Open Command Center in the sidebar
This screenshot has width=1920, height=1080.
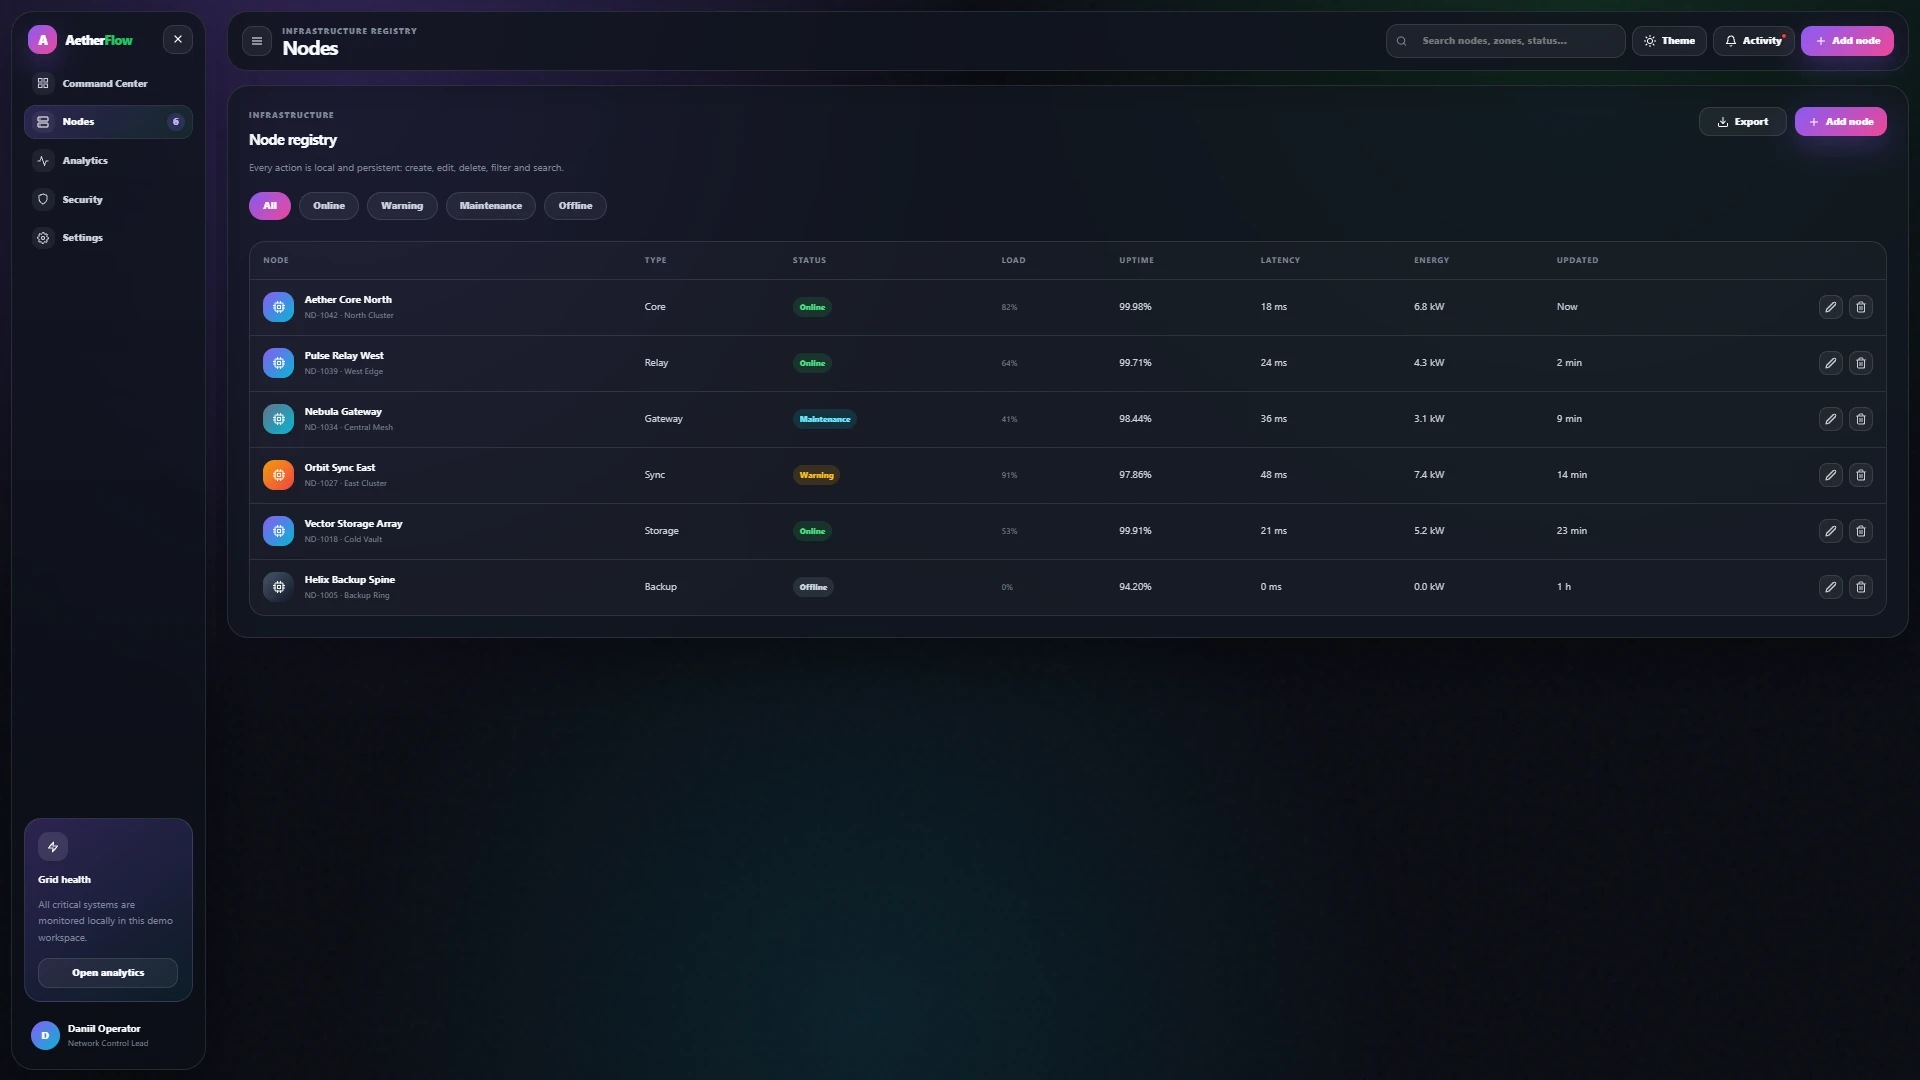[108, 83]
